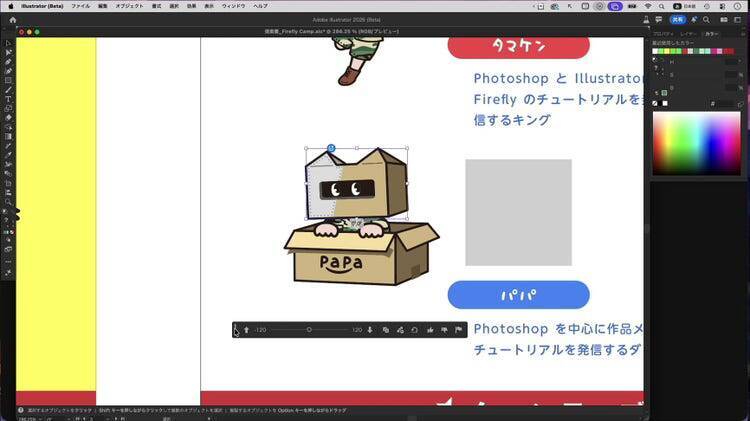The image size is (750, 421).
Task: Switch to the レイヤー panel tab
Action: [x=689, y=33]
